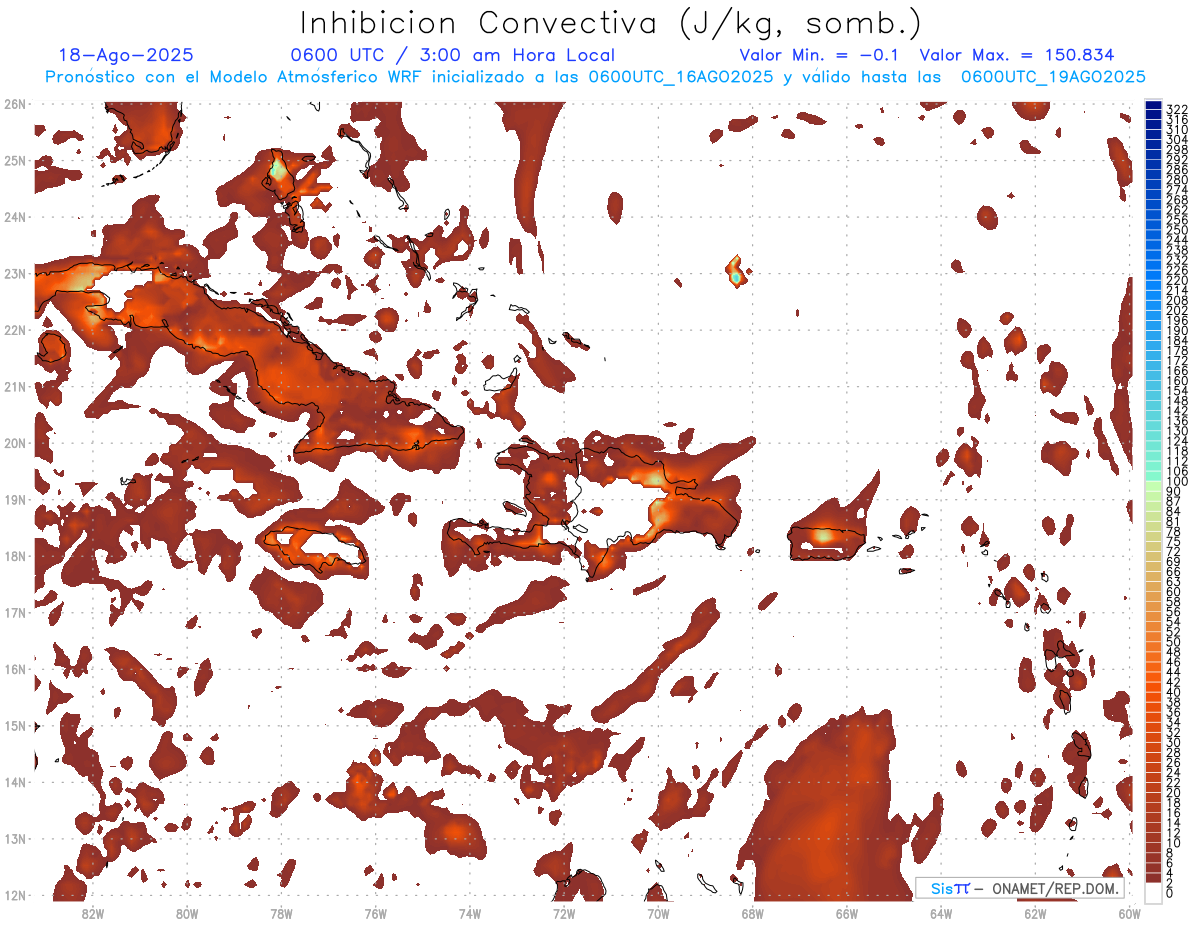The image size is (1200, 927).
Task: Click the 64W longitude label
Action: (940, 913)
